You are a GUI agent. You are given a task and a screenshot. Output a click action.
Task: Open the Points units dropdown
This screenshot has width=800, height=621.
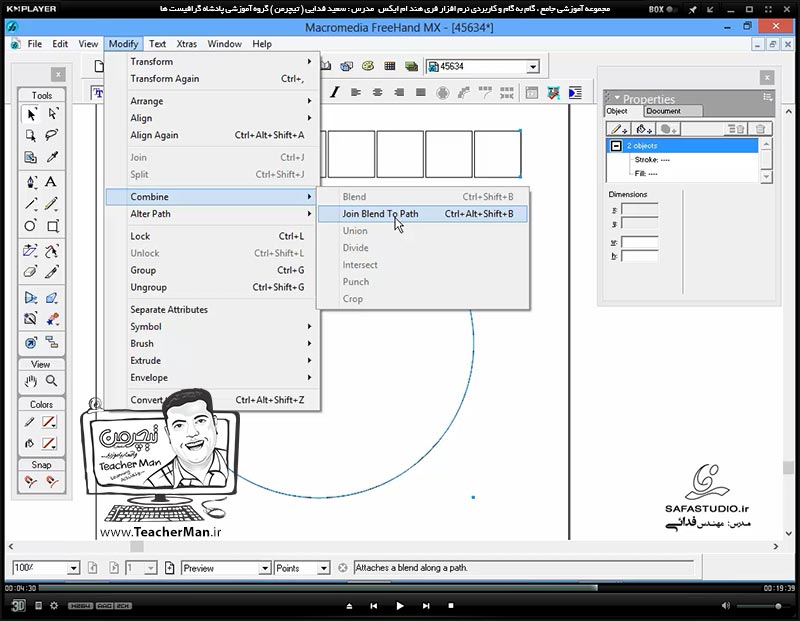click(323, 568)
